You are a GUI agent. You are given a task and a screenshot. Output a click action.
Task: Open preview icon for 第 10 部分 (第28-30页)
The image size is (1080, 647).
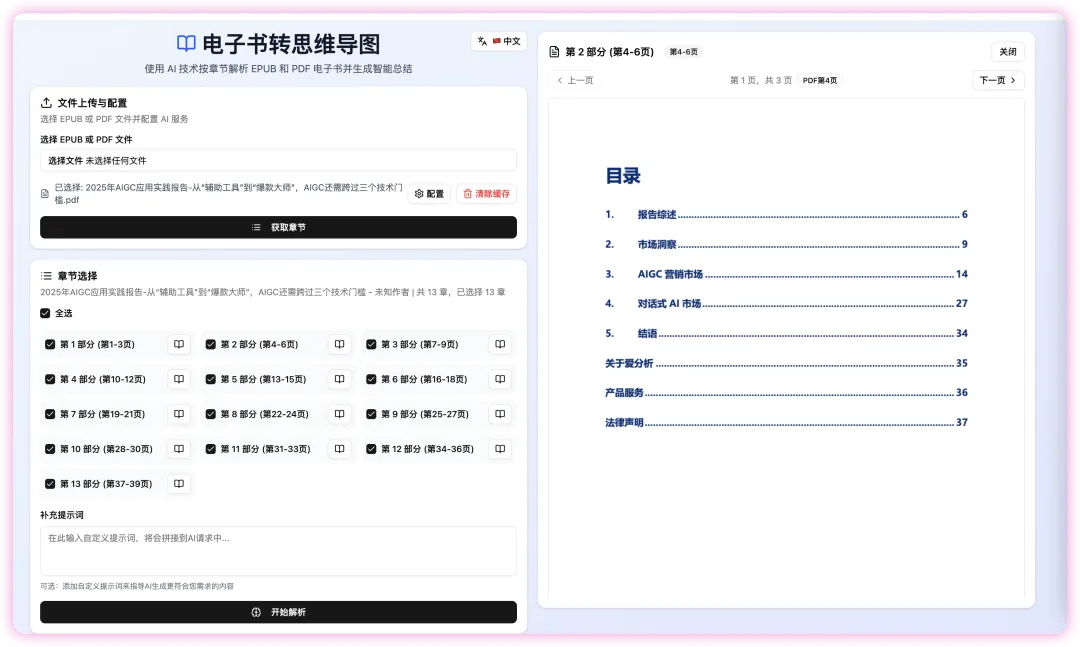[178, 449]
